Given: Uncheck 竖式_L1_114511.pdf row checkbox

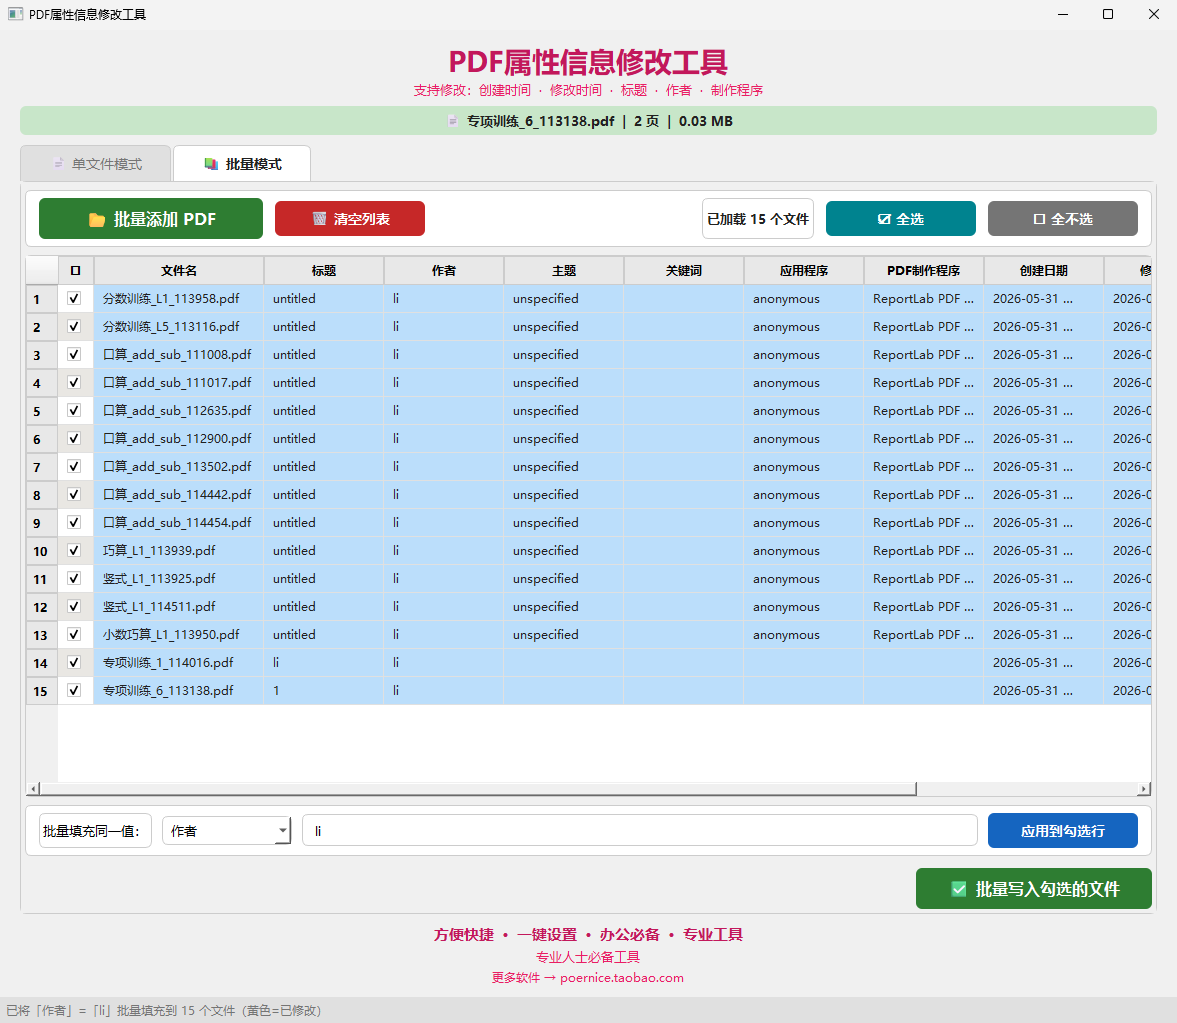Looking at the screenshot, I should click(74, 606).
